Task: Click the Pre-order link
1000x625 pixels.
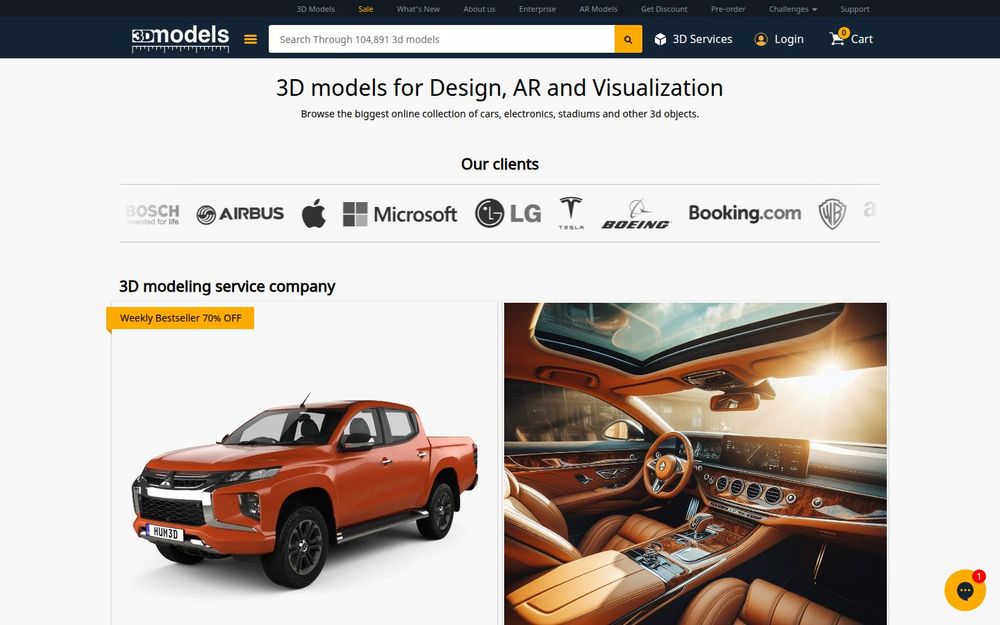Action: point(728,9)
